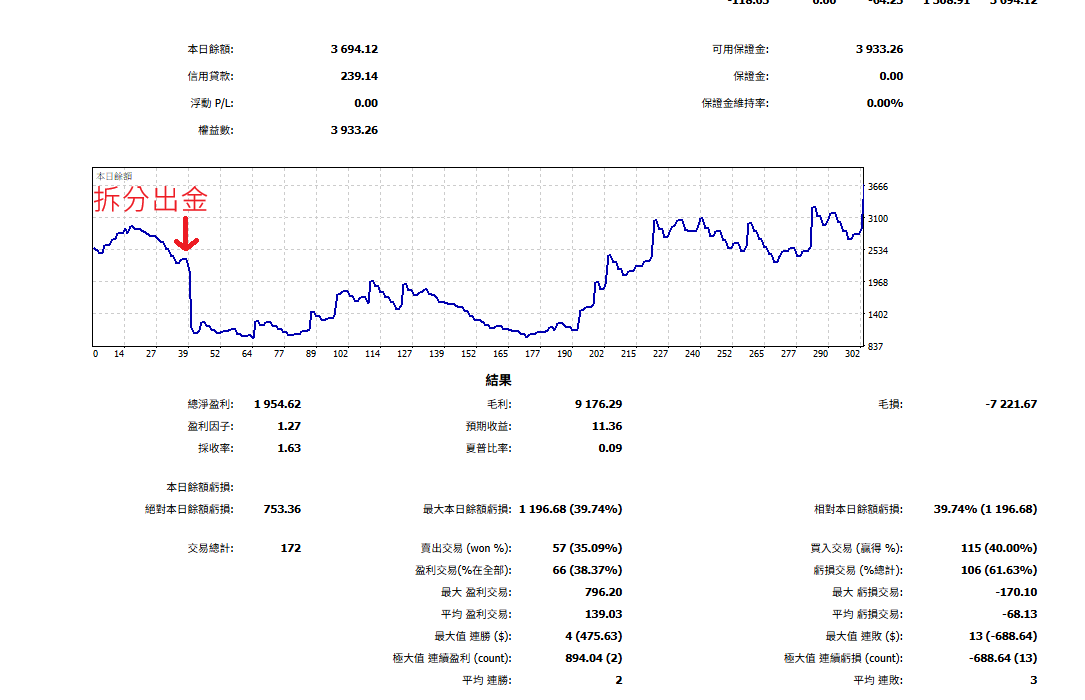Click the 連續虧損 value -688.64 (13)
Screen dimensions: 1085x700
coord(1003,658)
